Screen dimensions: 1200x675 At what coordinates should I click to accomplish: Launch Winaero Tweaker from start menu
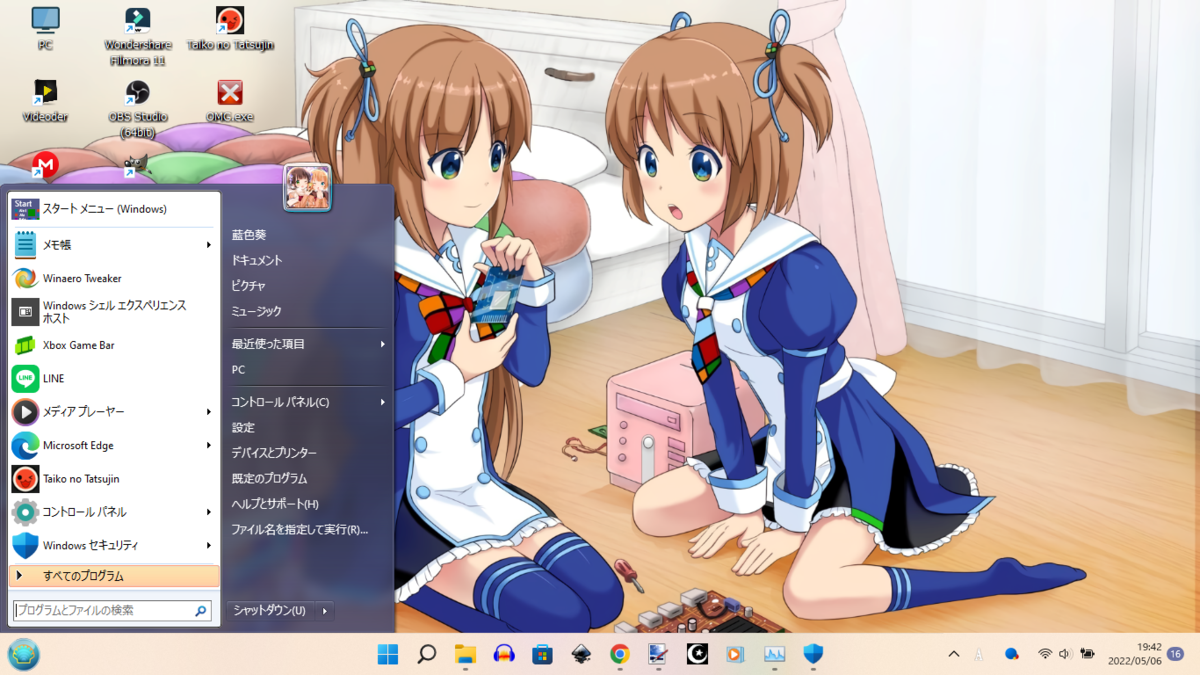[114, 278]
